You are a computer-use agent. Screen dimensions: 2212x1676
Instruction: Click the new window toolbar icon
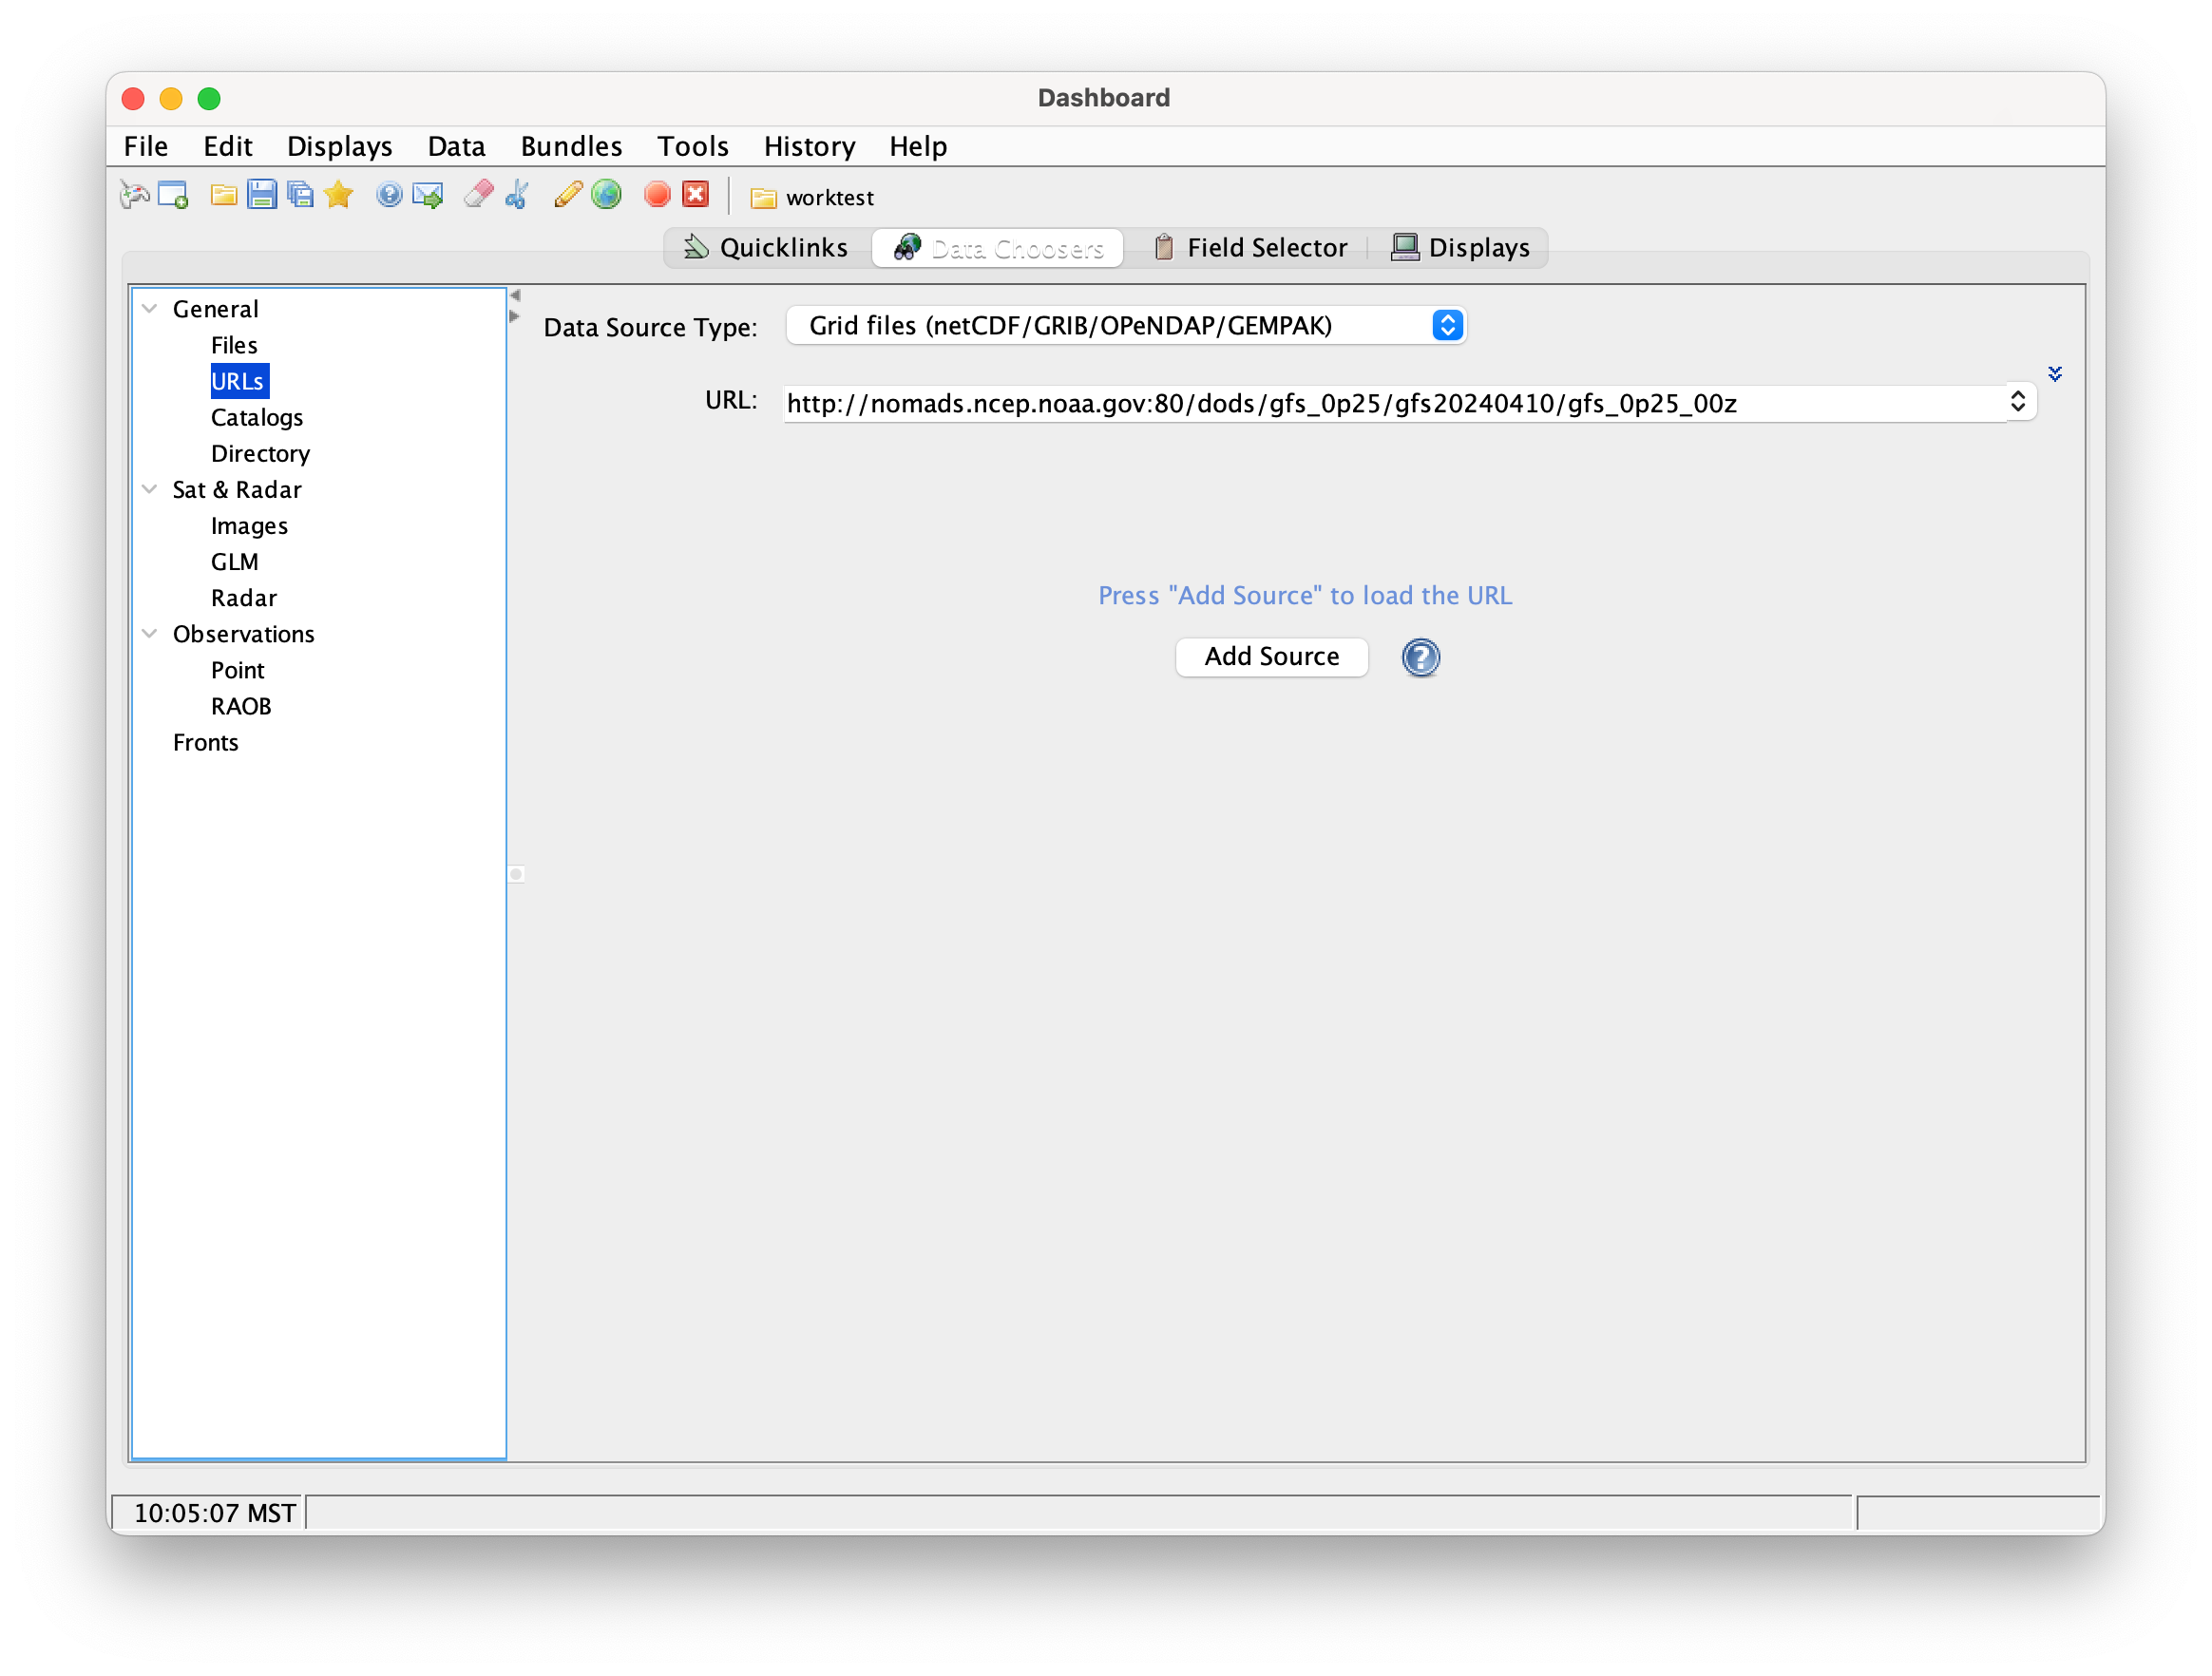click(173, 195)
